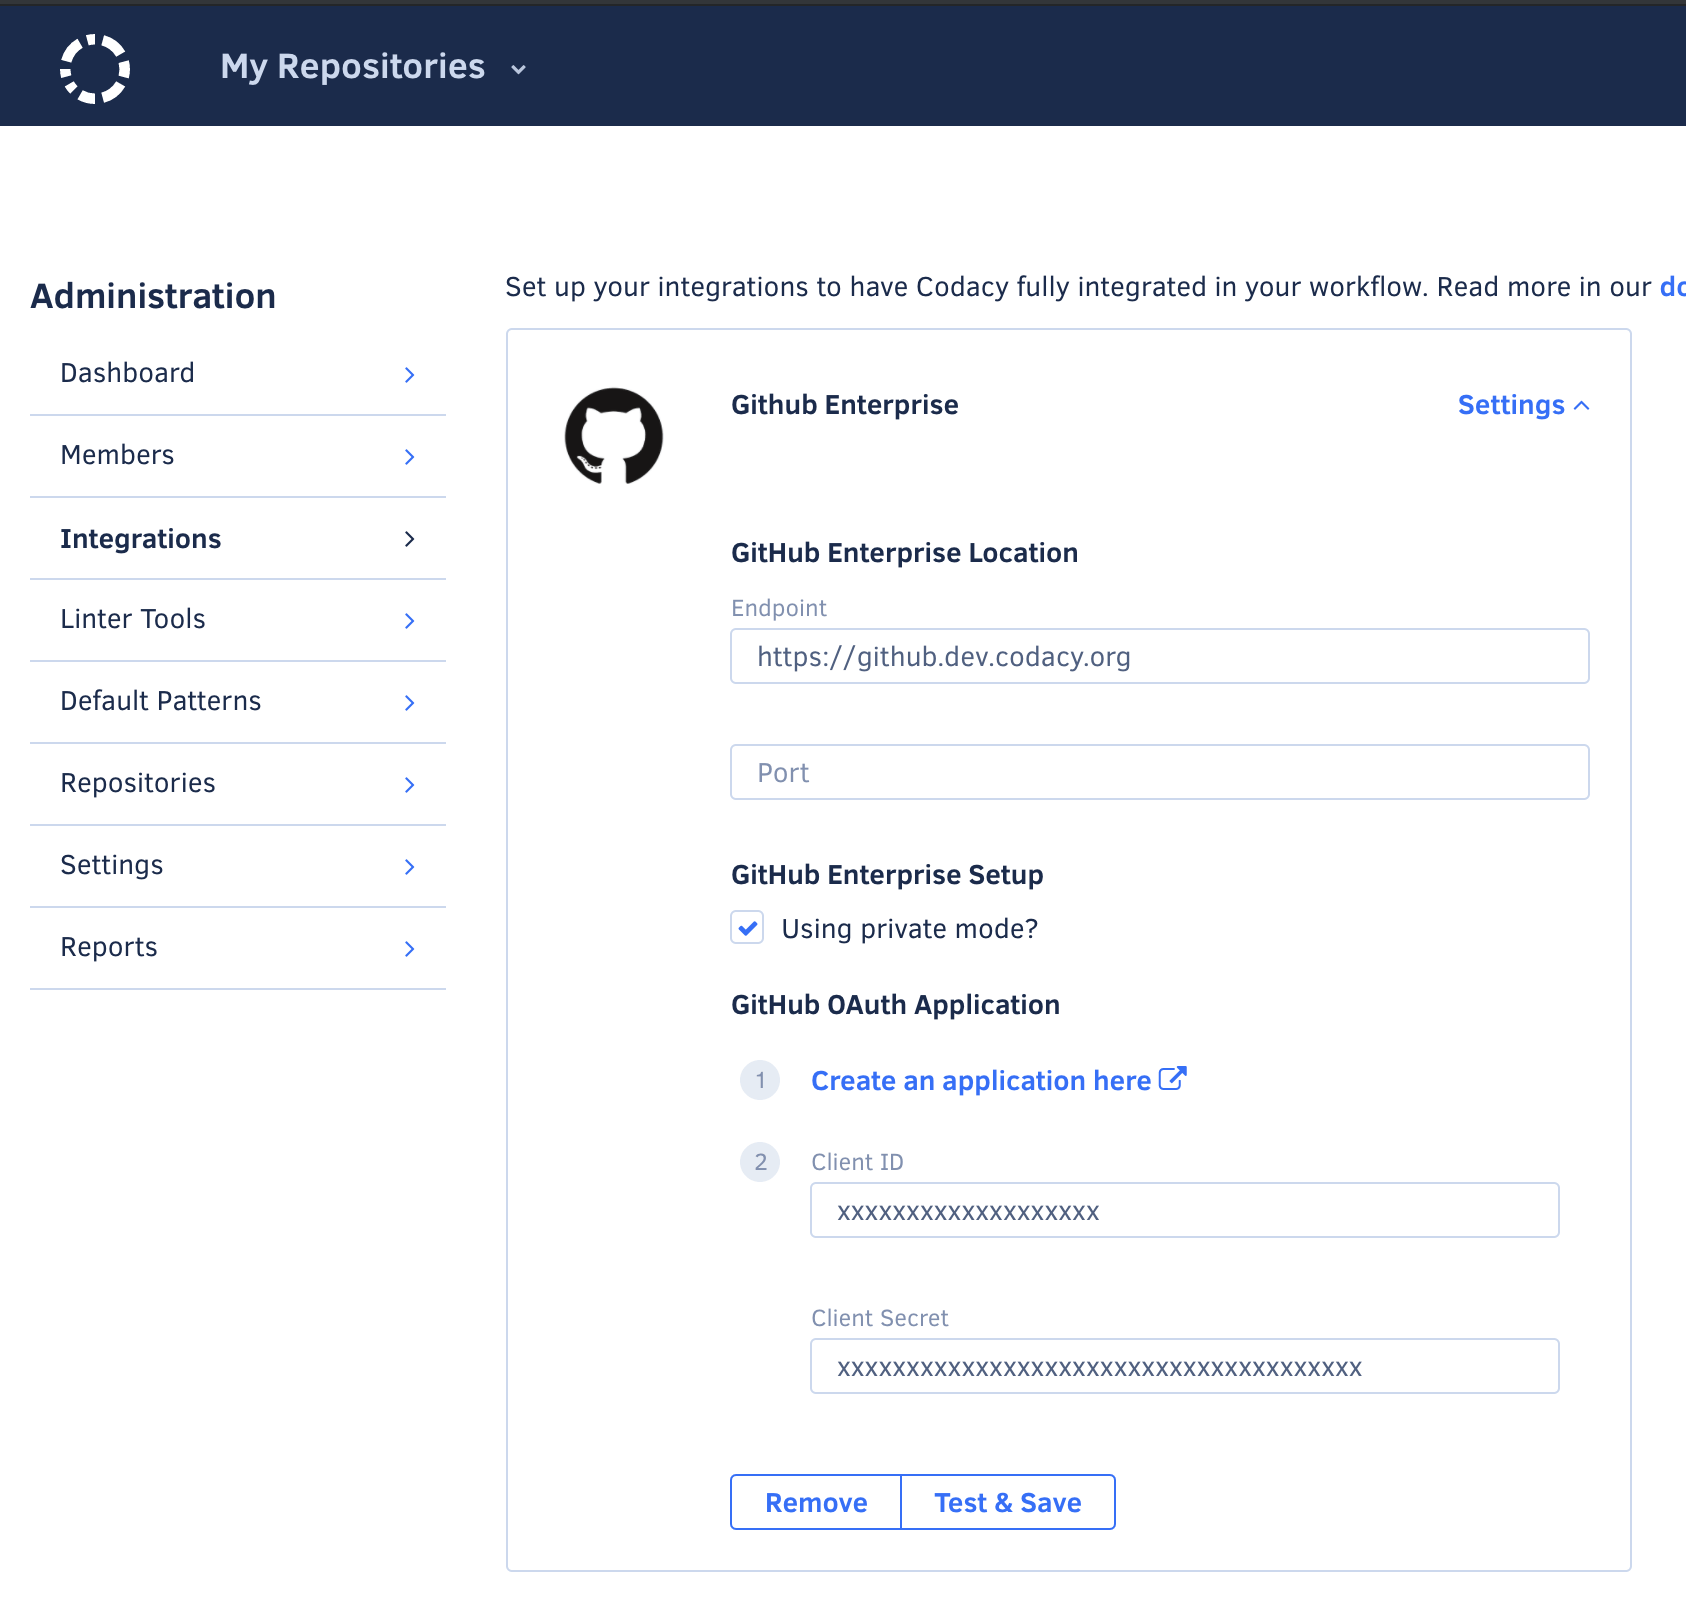This screenshot has height=1598, width=1686.
Task: Click the arrow on the Repositories row
Action: (x=409, y=785)
